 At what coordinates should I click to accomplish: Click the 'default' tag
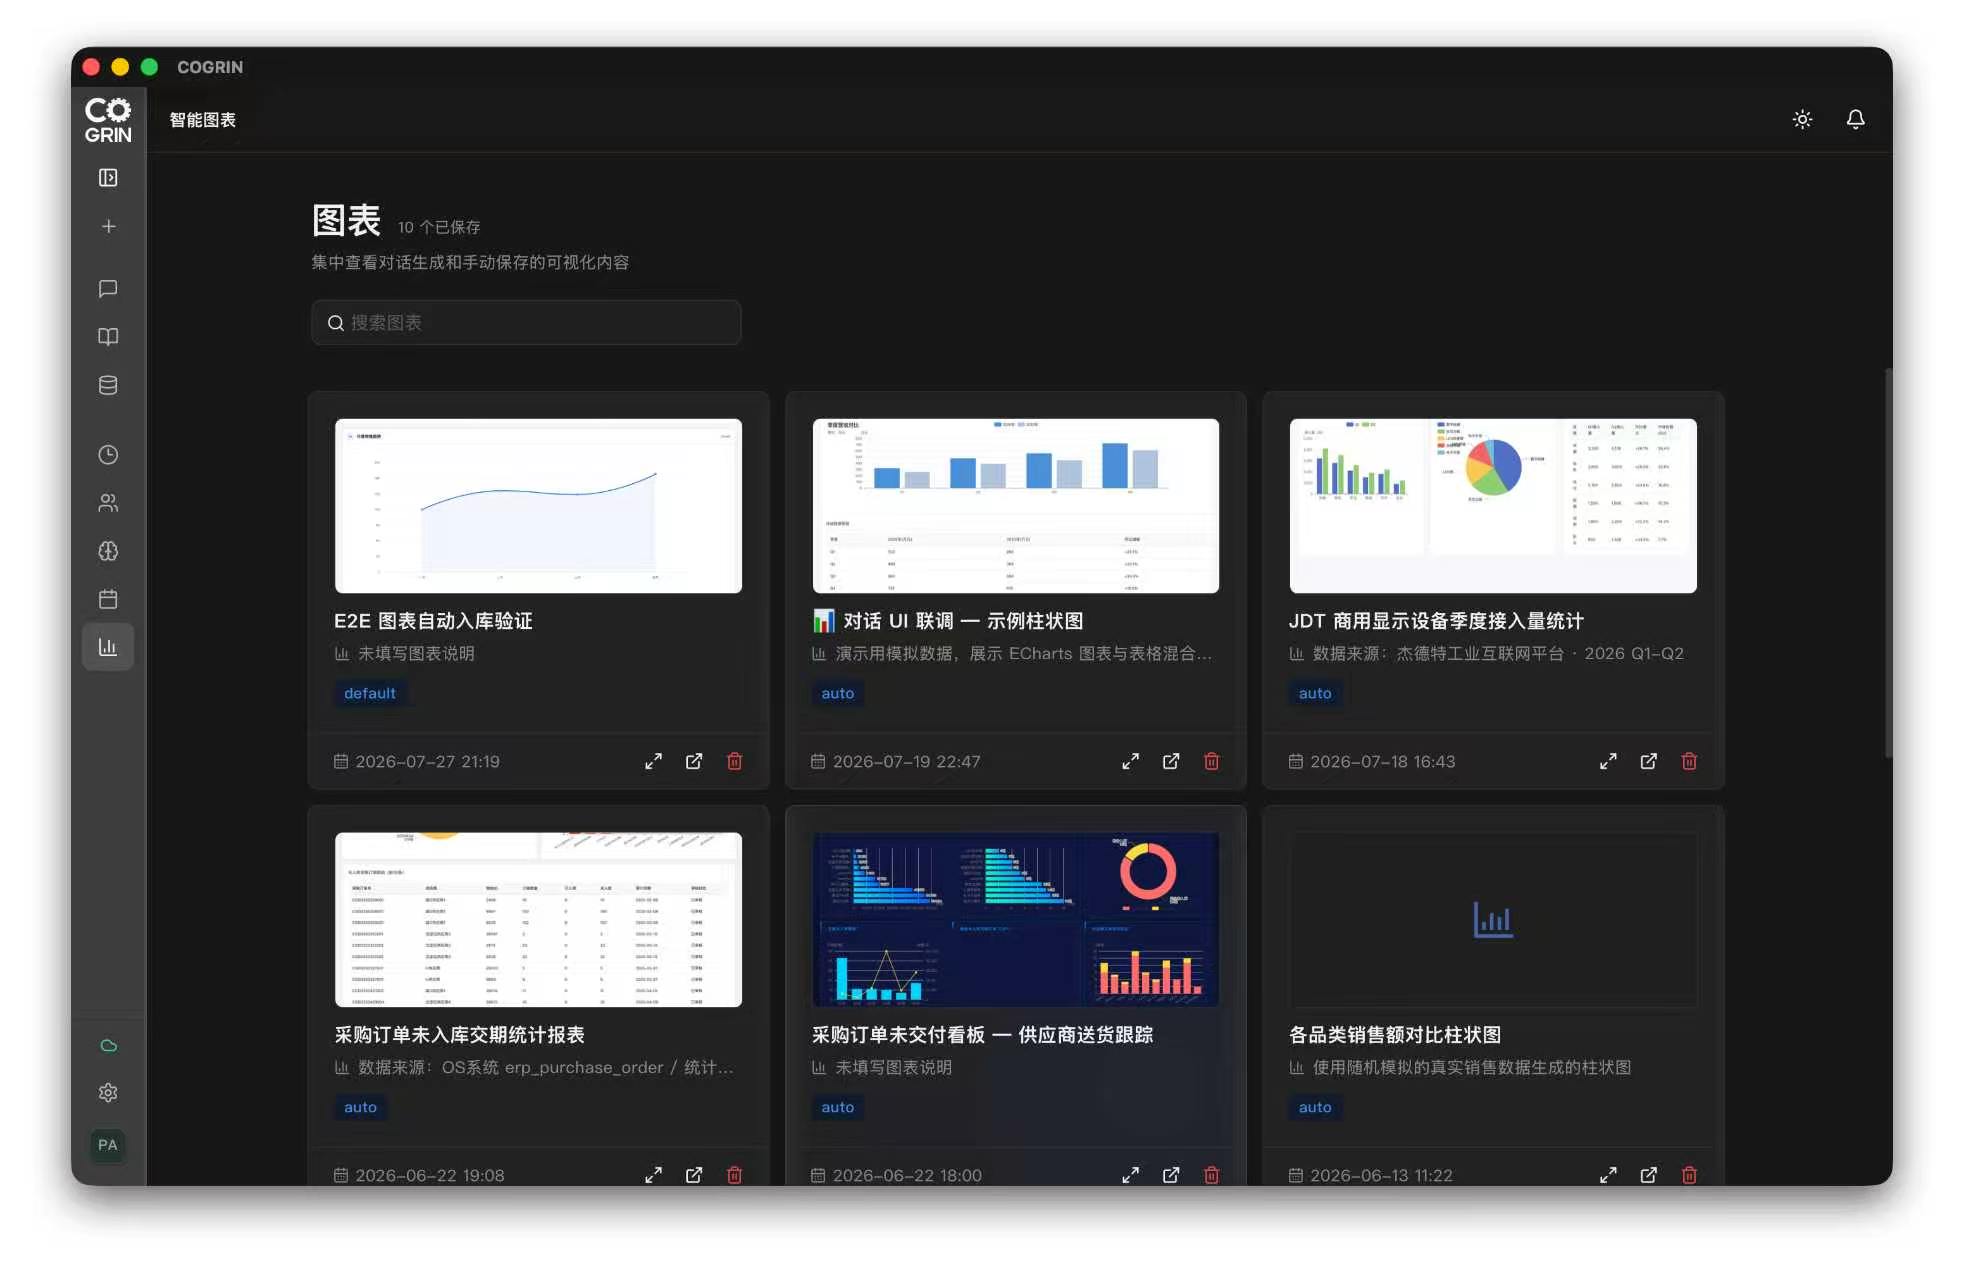point(369,694)
